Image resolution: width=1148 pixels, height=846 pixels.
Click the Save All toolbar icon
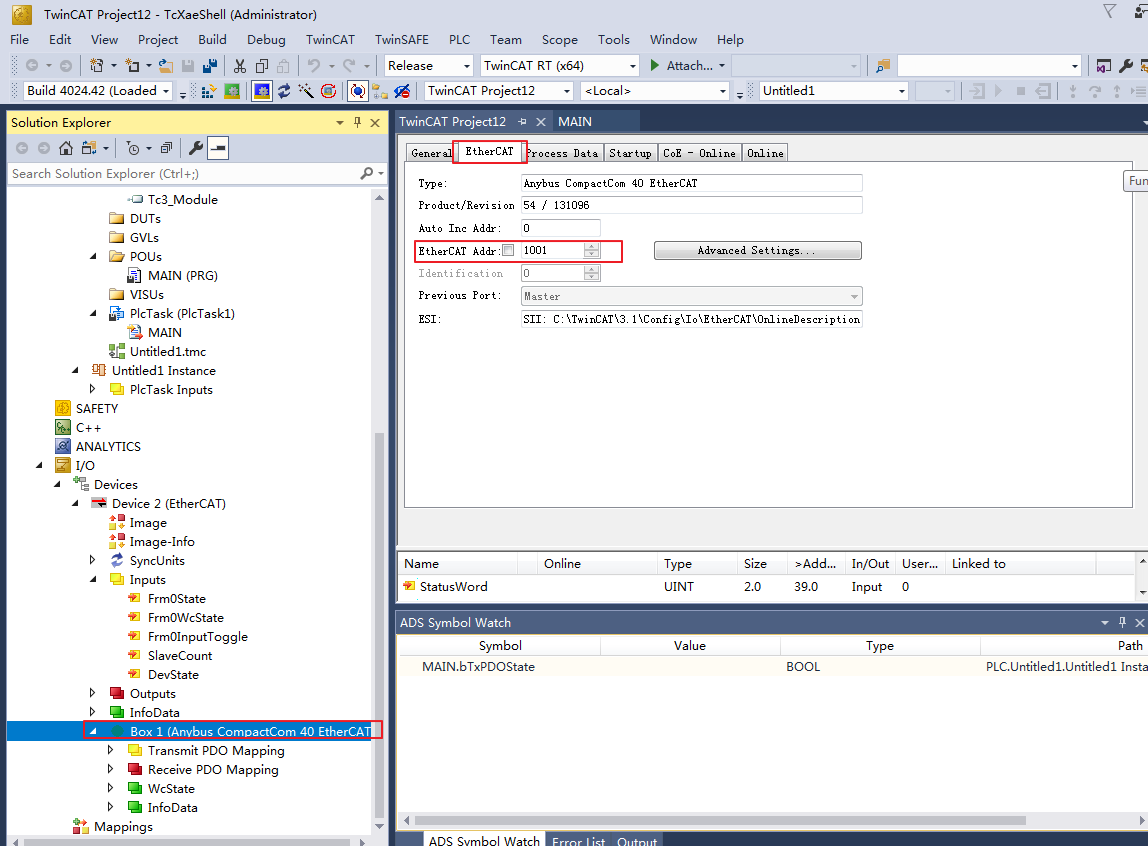coord(210,66)
